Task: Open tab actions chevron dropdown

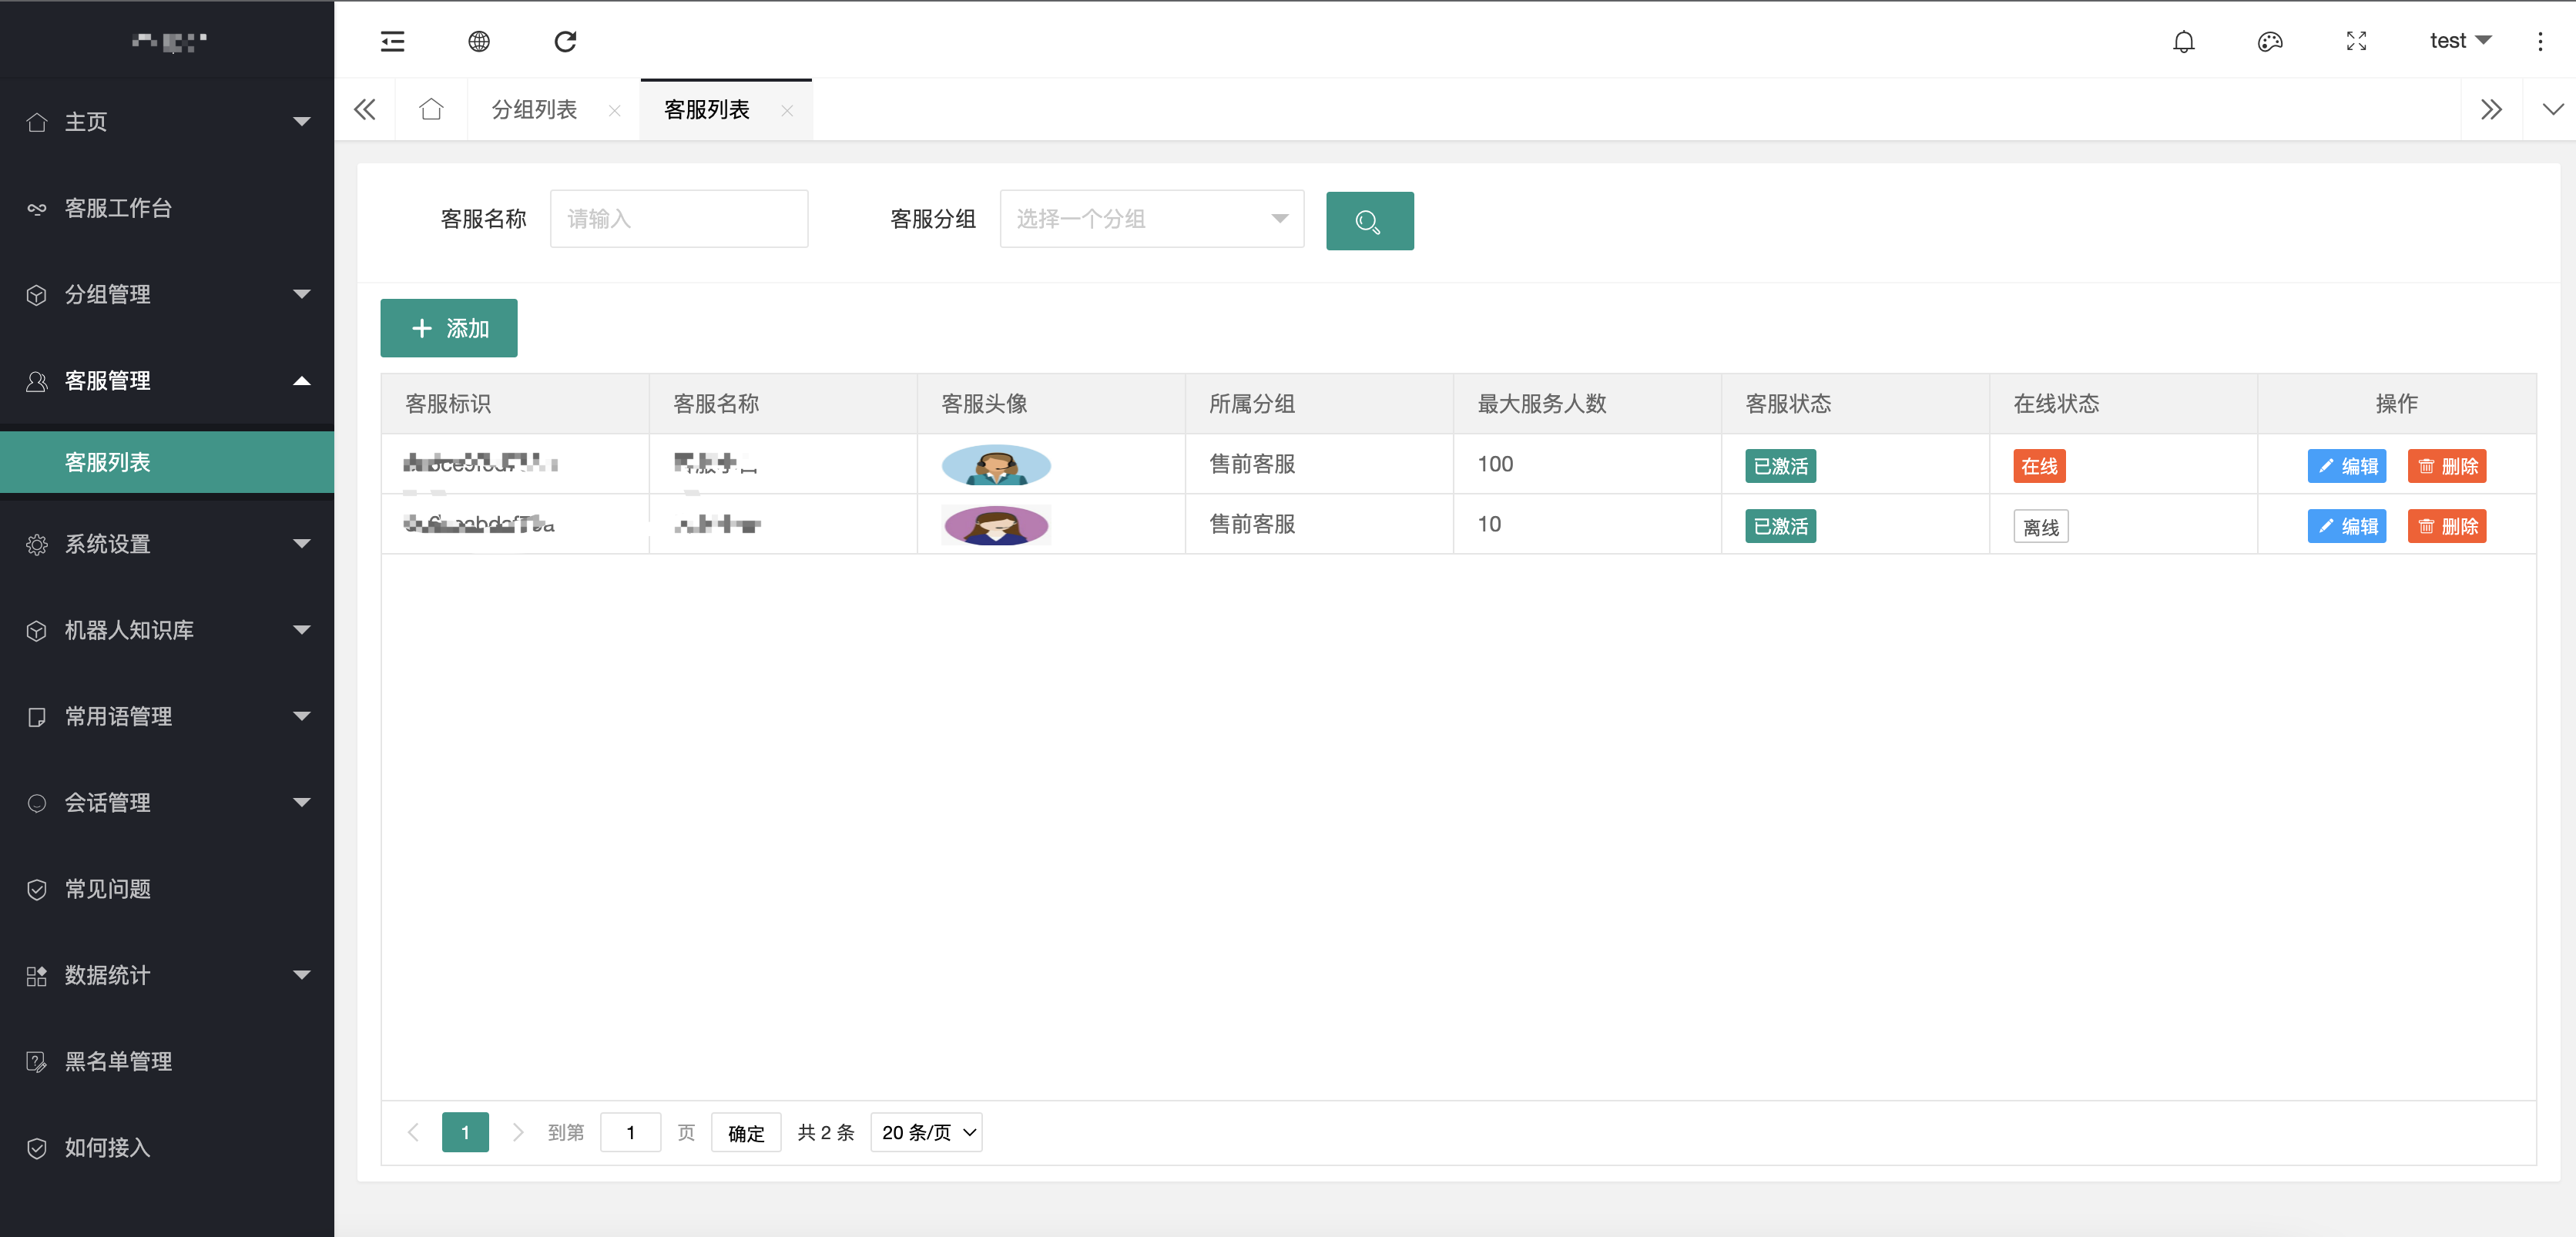Action: tap(2553, 109)
